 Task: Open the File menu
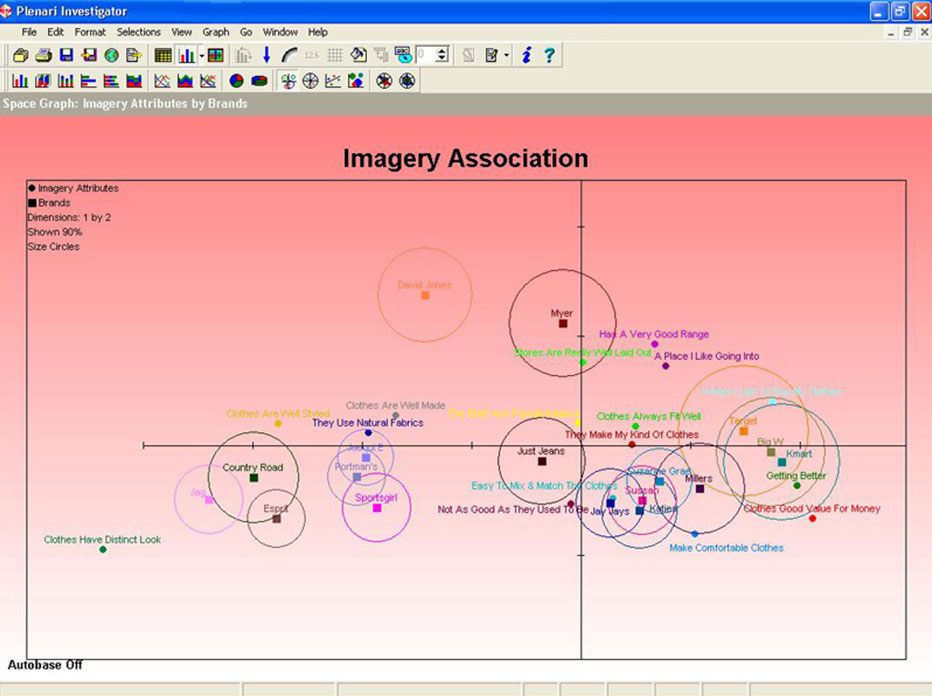click(x=29, y=32)
